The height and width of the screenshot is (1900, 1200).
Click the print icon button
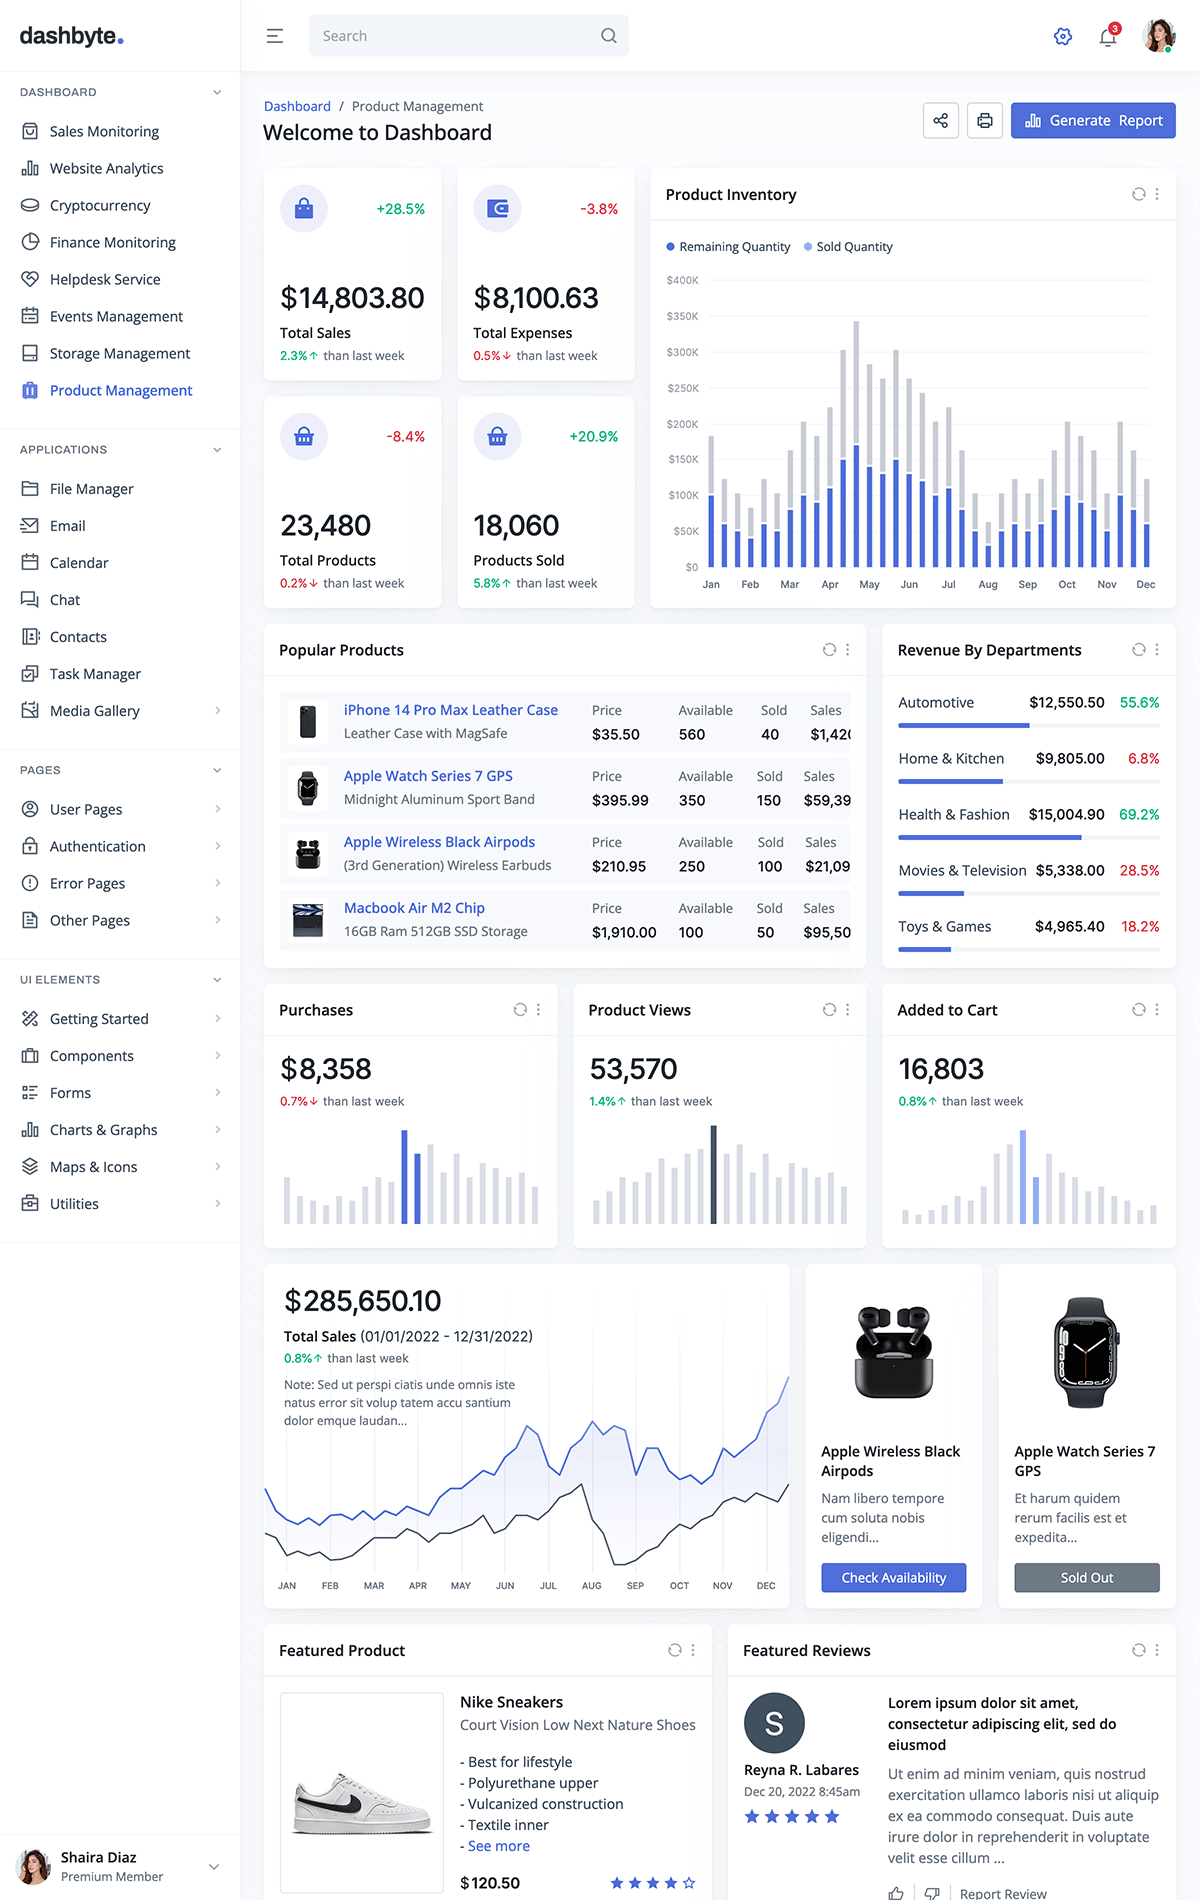click(x=985, y=121)
